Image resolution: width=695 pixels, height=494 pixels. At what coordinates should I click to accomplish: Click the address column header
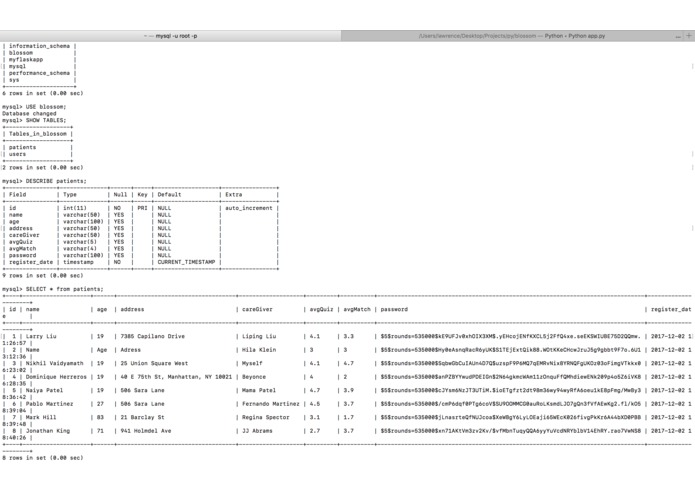pyautogui.click(x=132, y=309)
